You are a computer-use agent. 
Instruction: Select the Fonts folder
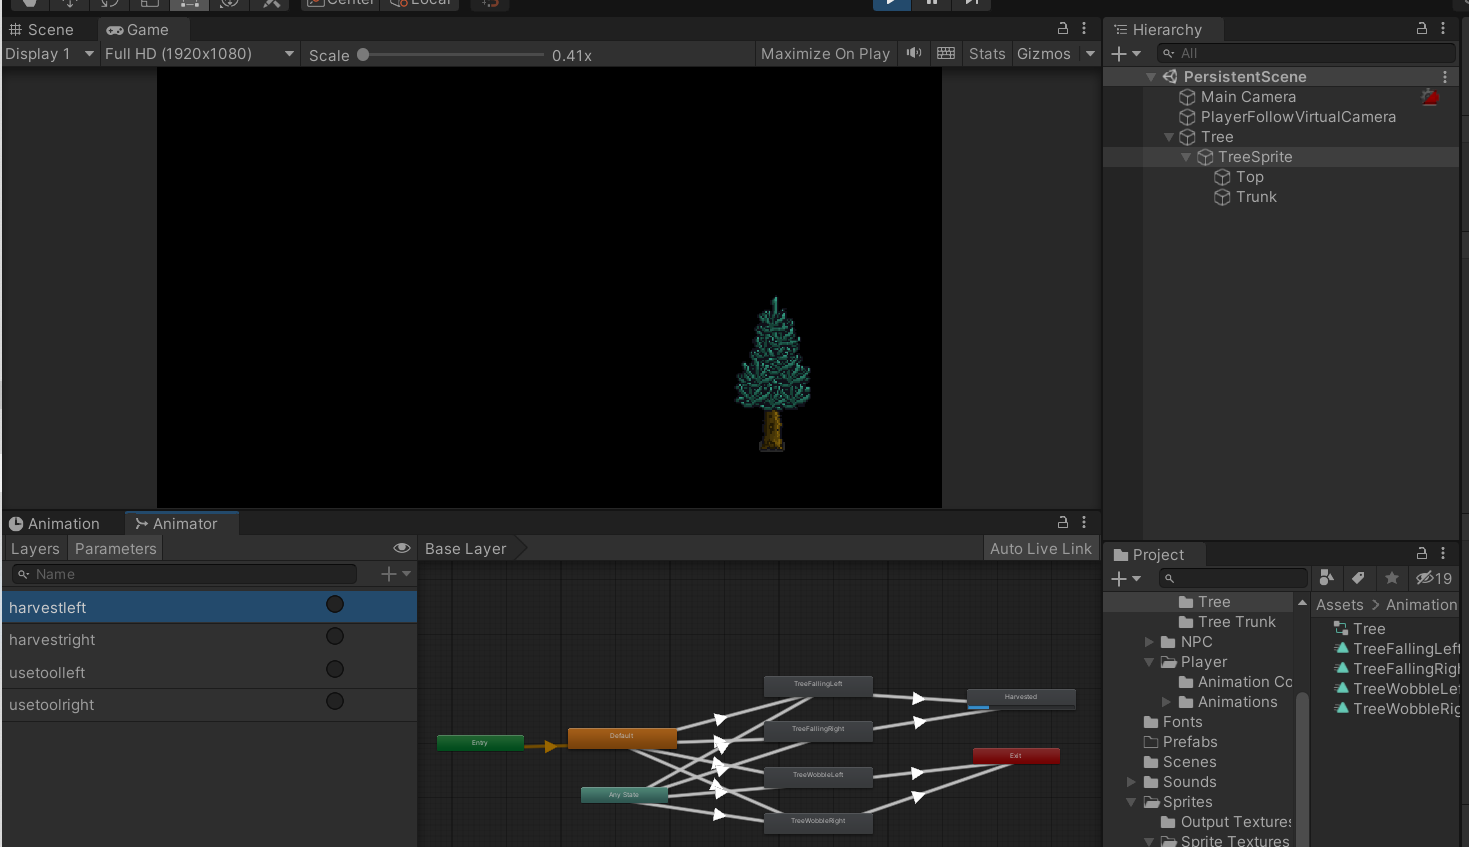pyautogui.click(x=1173, y=722)
